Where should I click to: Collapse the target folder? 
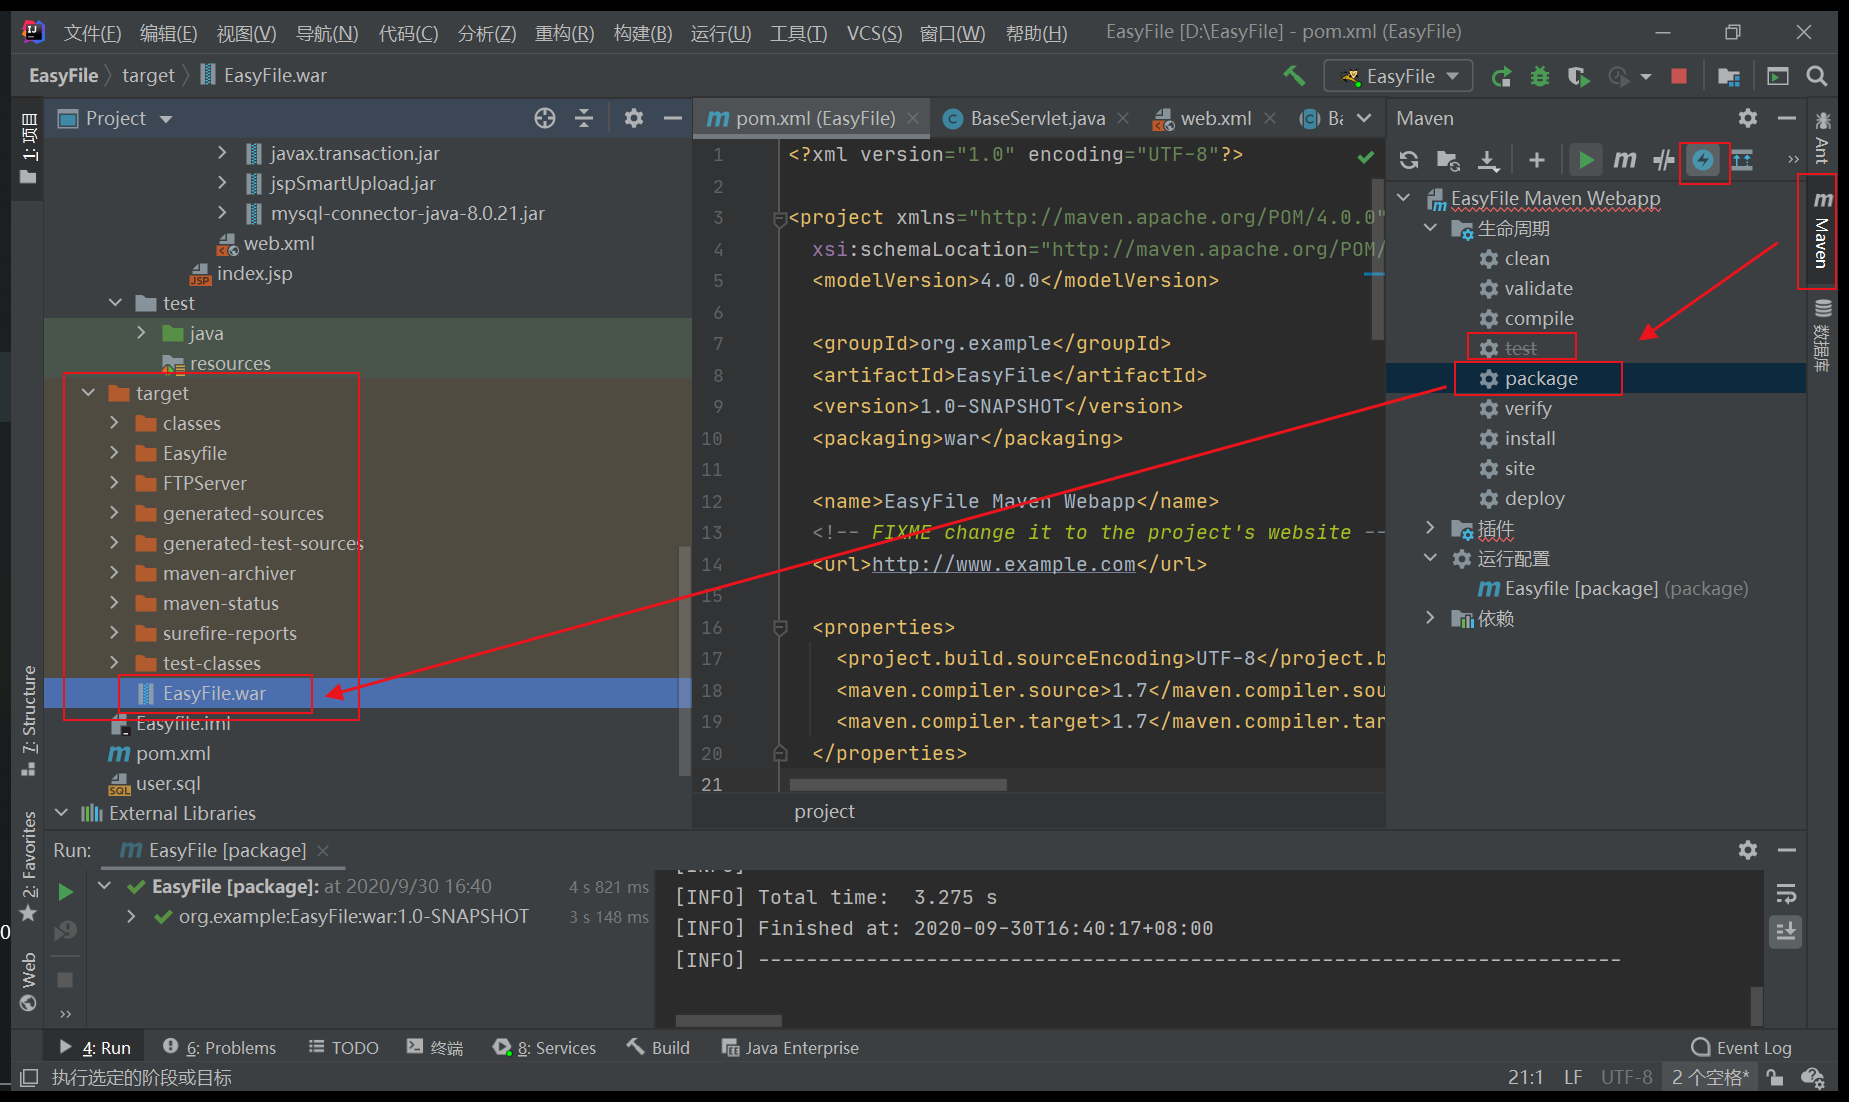[88, 393]
